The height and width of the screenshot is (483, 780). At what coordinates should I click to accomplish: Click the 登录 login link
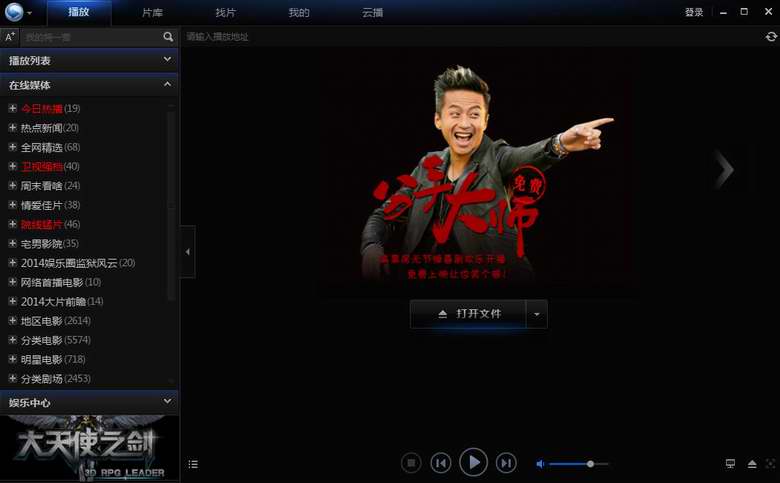tap(693, 12)
